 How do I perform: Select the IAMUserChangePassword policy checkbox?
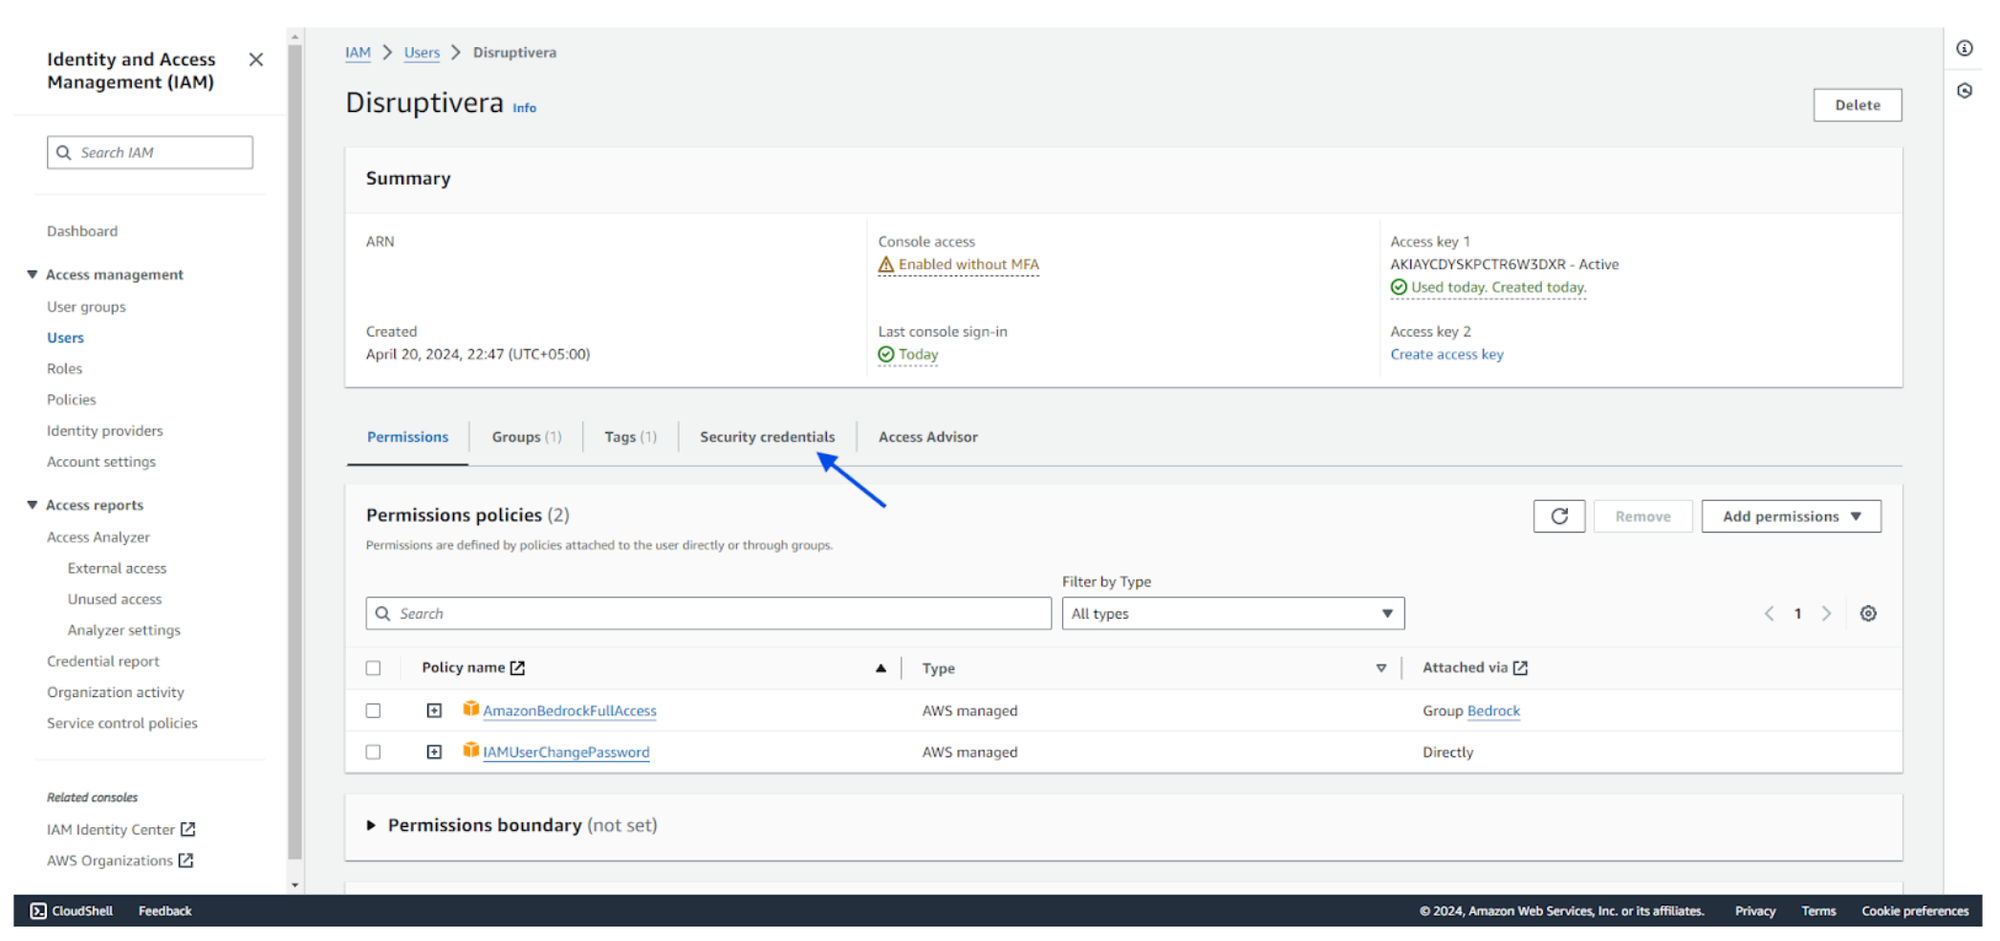373,752
